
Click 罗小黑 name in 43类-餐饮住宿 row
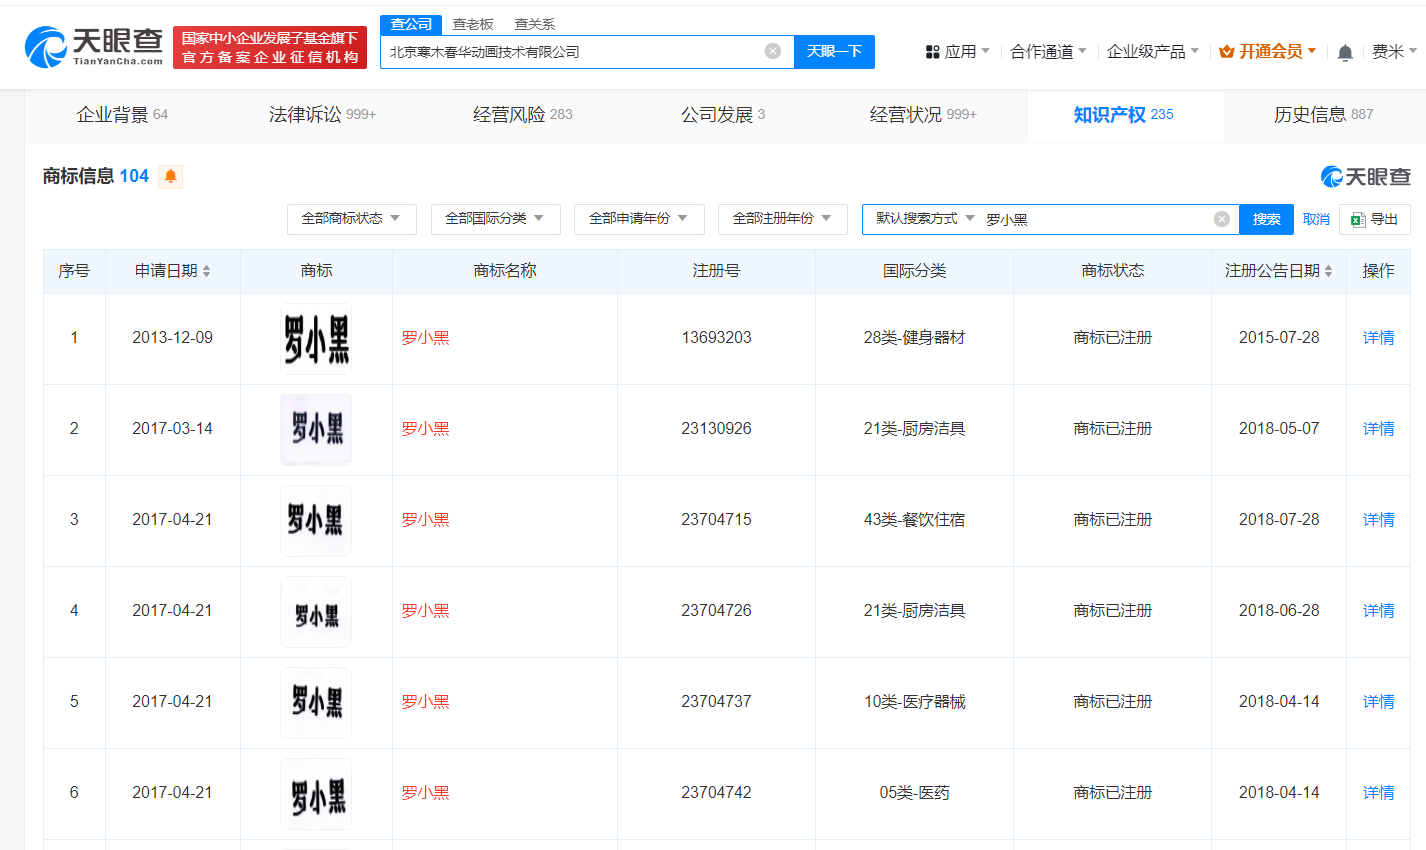click(x=425, y=520)
